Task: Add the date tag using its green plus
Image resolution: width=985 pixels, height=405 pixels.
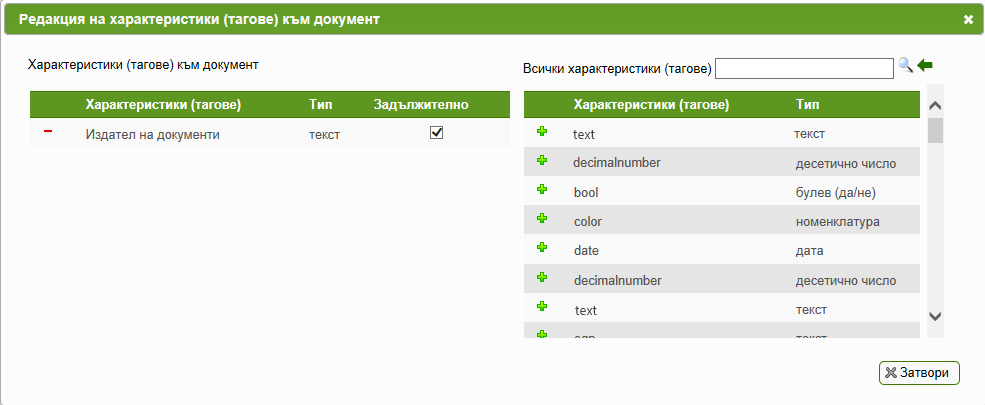Action: pos(542,247)
